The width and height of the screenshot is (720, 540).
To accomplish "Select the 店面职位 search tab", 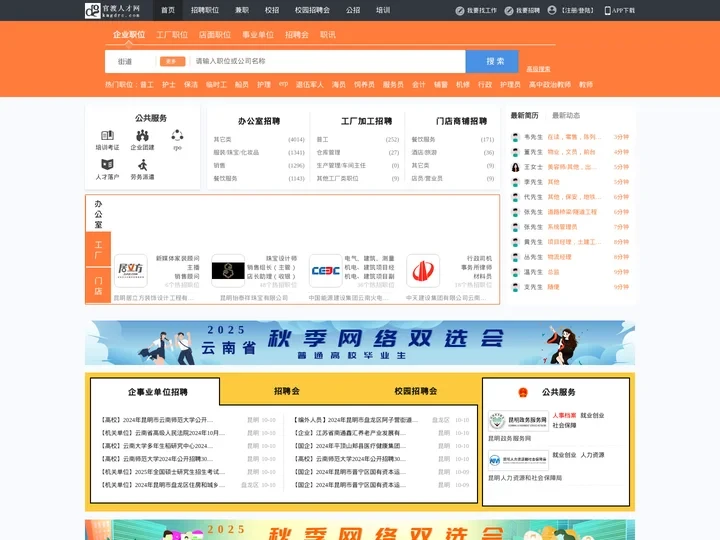I will [215, 34].
